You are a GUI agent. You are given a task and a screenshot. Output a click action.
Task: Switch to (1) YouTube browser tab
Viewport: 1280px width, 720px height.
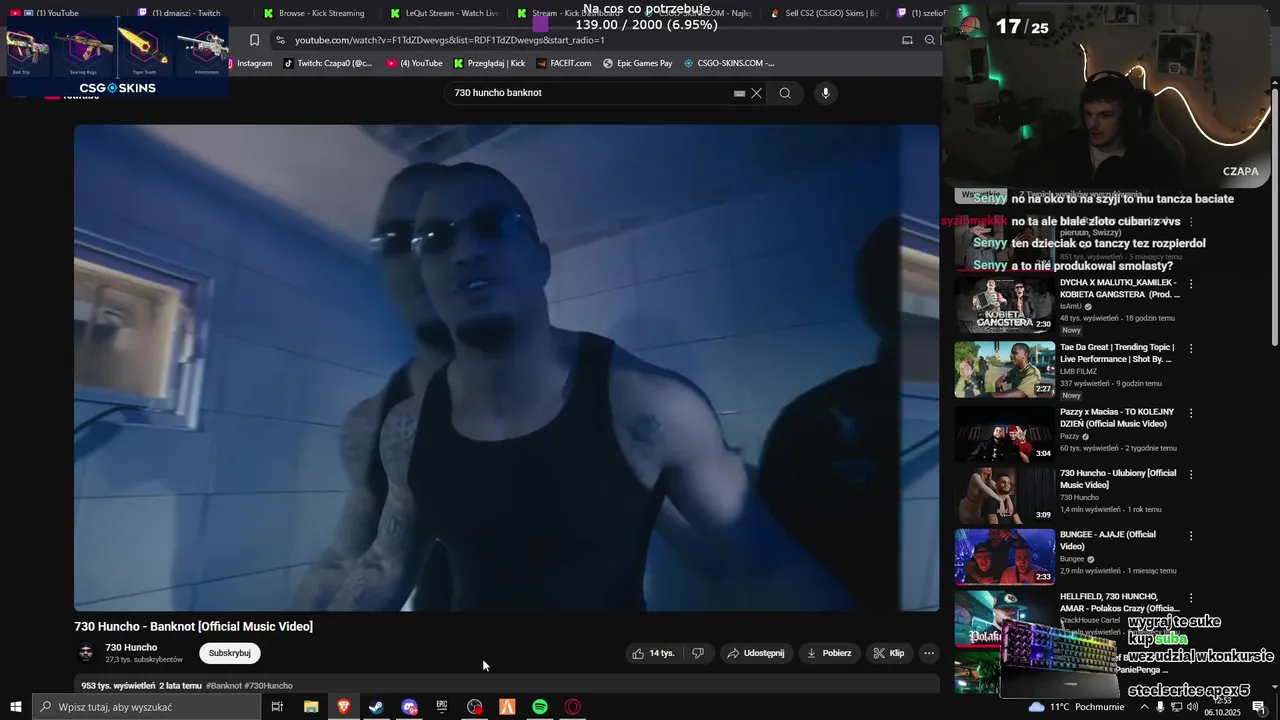pyautogui.click(x=57, y=13)
